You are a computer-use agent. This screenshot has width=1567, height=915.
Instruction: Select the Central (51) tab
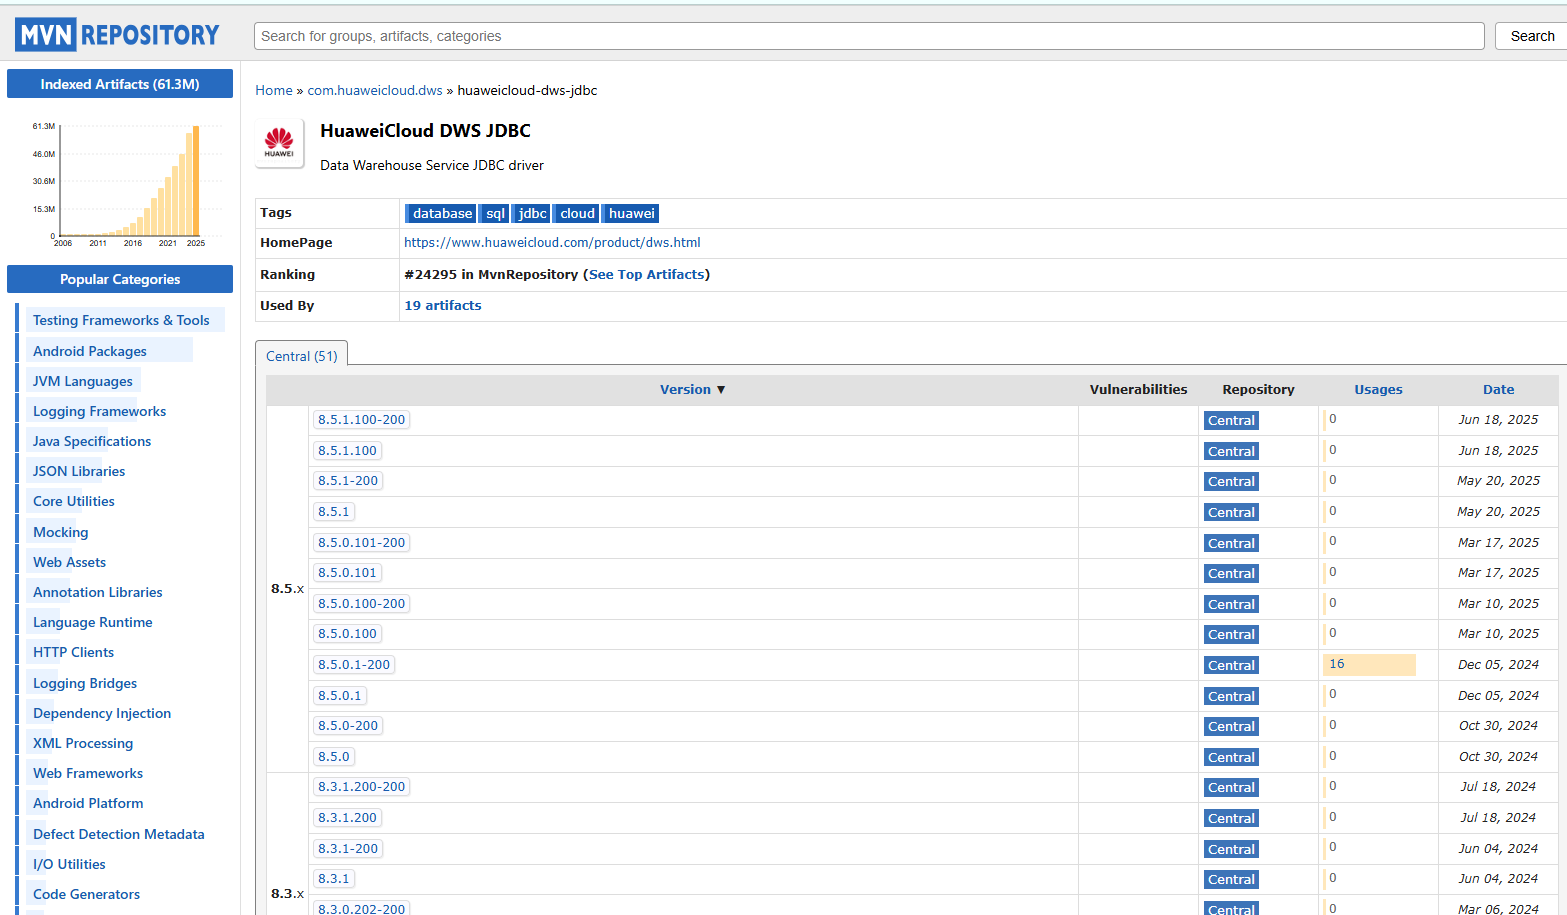coord(301,356)
